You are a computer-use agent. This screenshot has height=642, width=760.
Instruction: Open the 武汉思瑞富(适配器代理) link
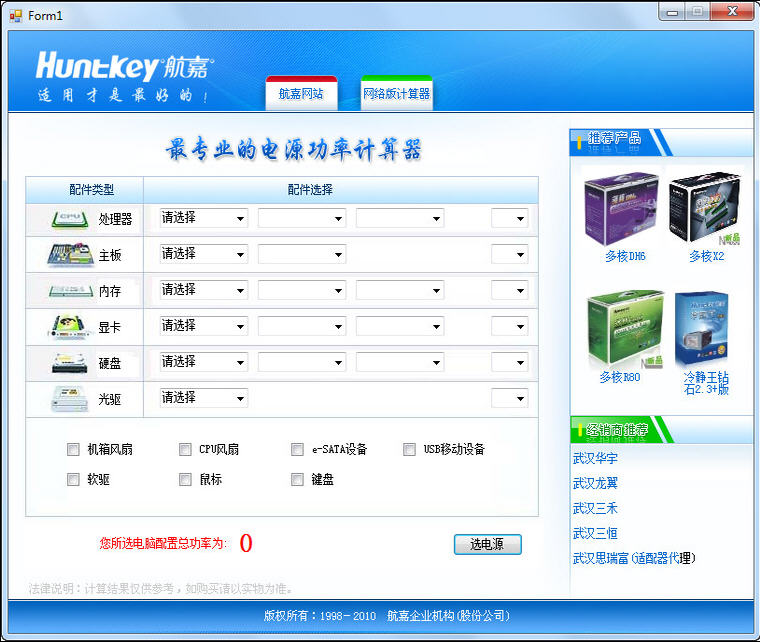(633, 558)
